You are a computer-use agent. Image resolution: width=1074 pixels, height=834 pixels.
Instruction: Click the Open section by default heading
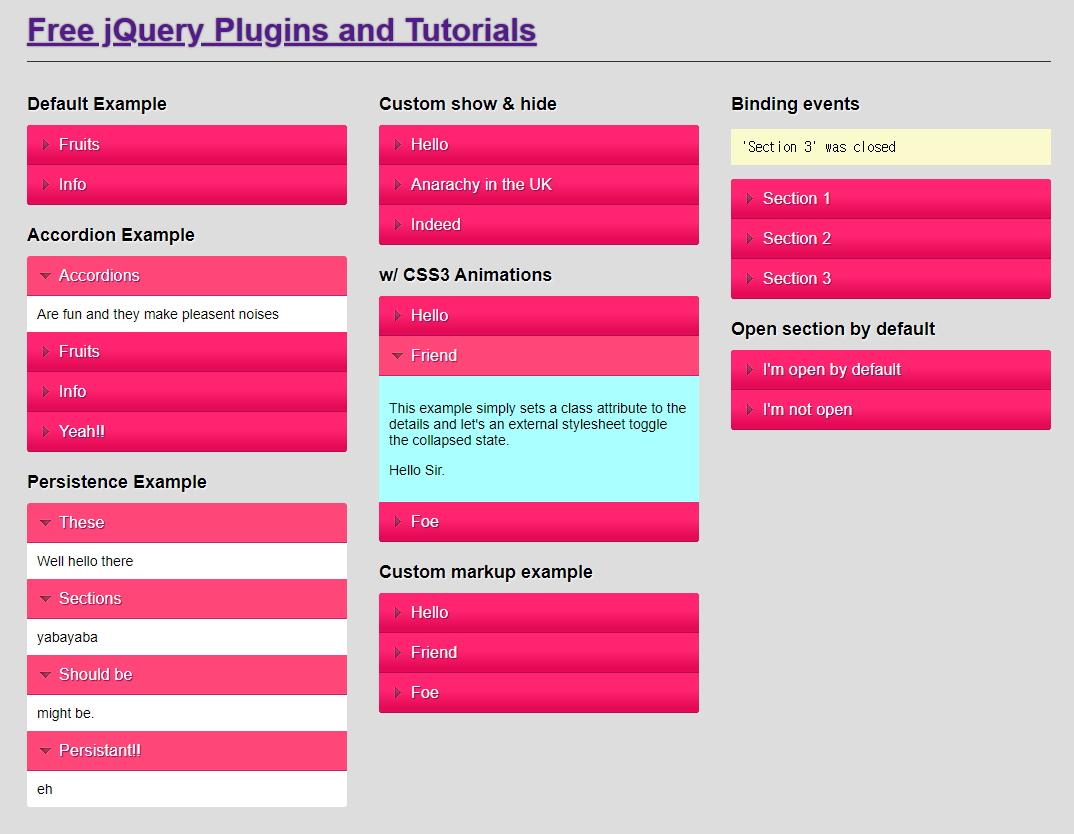pos(833,329)
